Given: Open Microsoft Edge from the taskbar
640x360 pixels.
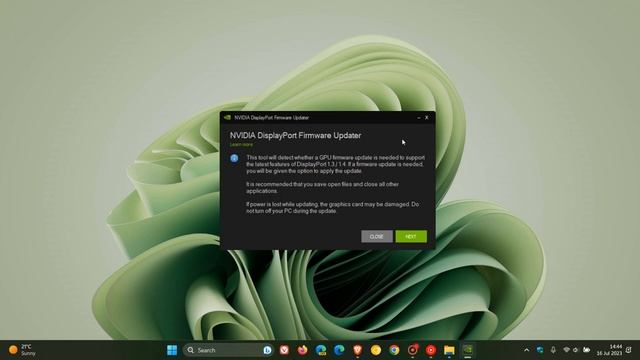Looking at the screenshot, I should (x=339, y=350).
